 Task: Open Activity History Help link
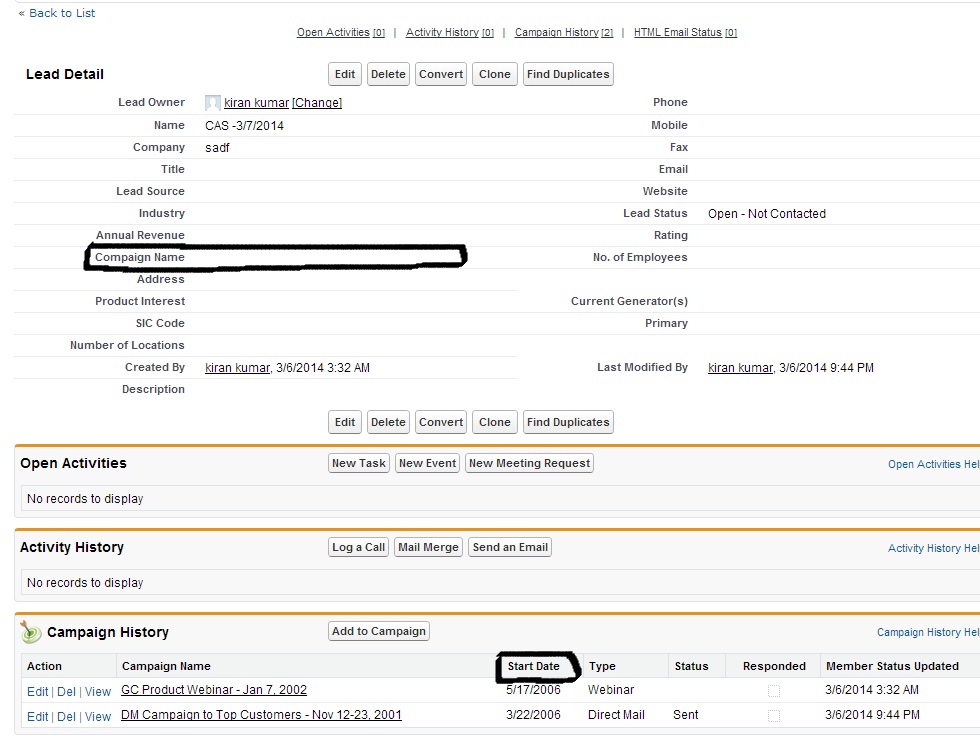pyautogui.click(x=933, y=548)
